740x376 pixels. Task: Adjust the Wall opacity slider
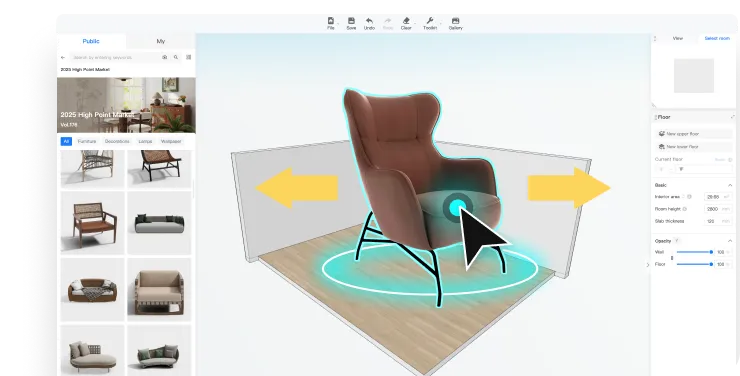[x=694, y=252]
